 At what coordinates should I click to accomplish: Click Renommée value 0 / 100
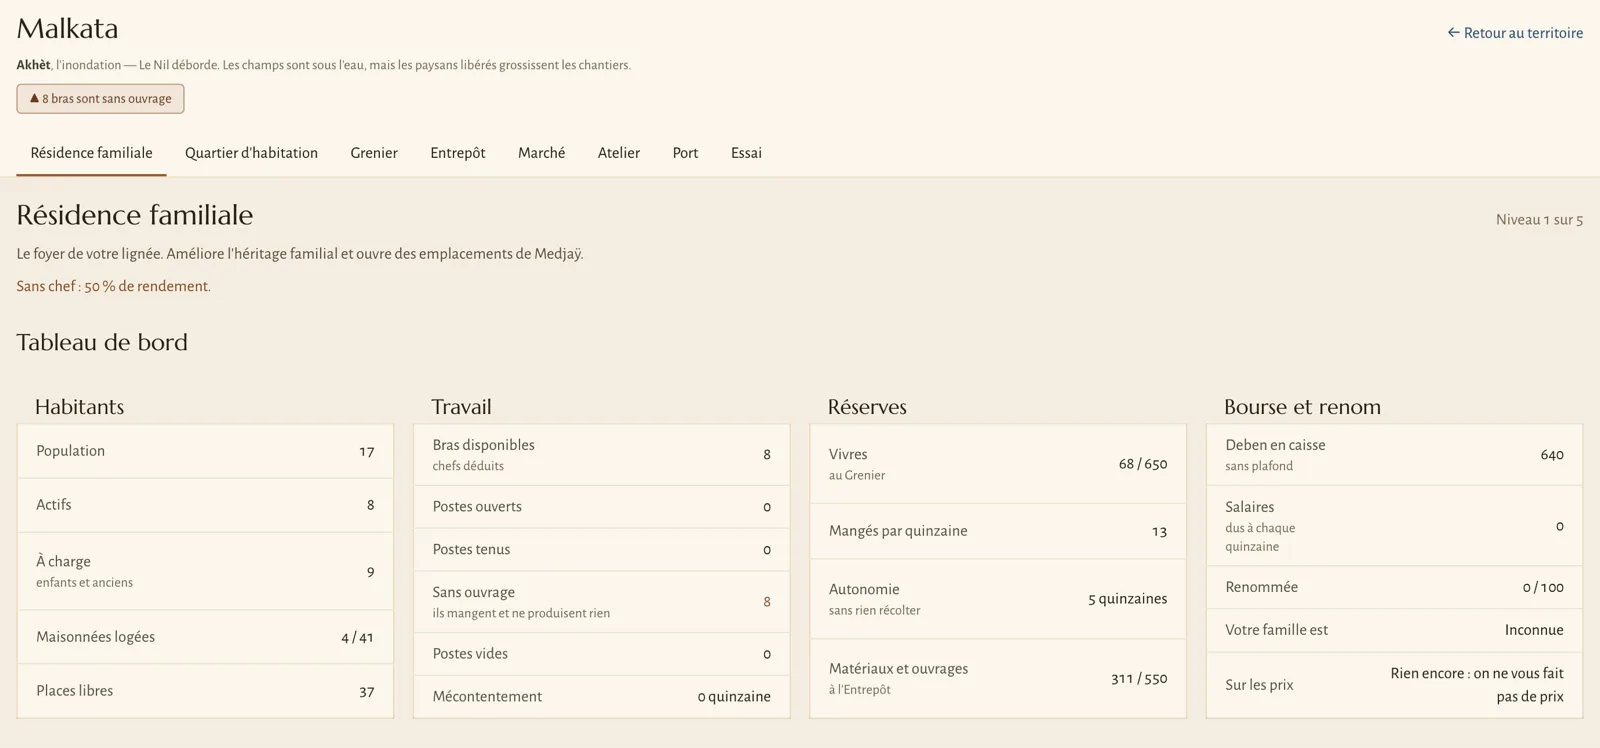tap(1543, 588)
